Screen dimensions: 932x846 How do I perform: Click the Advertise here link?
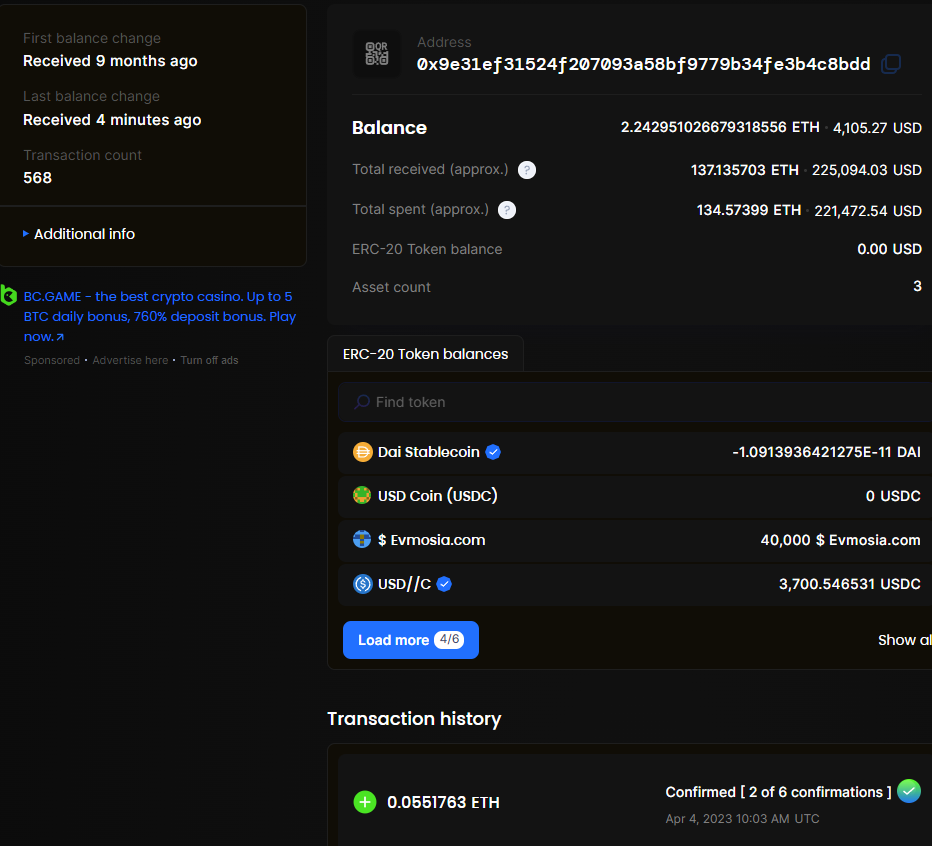(x=130, y=360)
